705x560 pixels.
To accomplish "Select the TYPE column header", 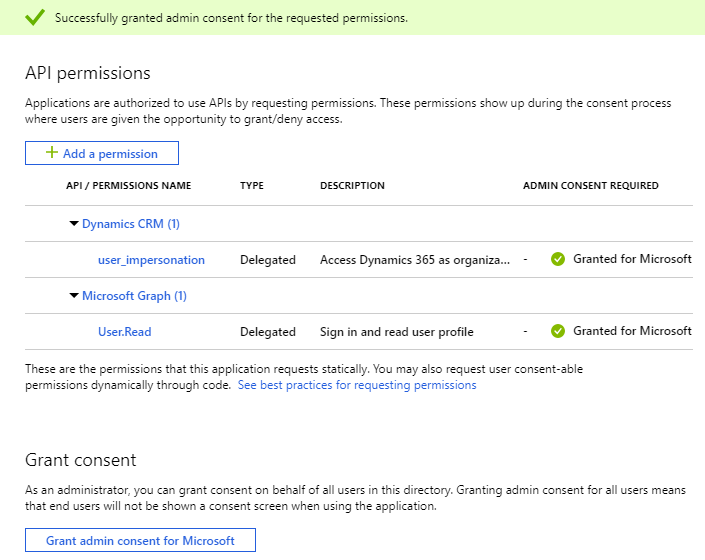I will [x=252, y=186].
